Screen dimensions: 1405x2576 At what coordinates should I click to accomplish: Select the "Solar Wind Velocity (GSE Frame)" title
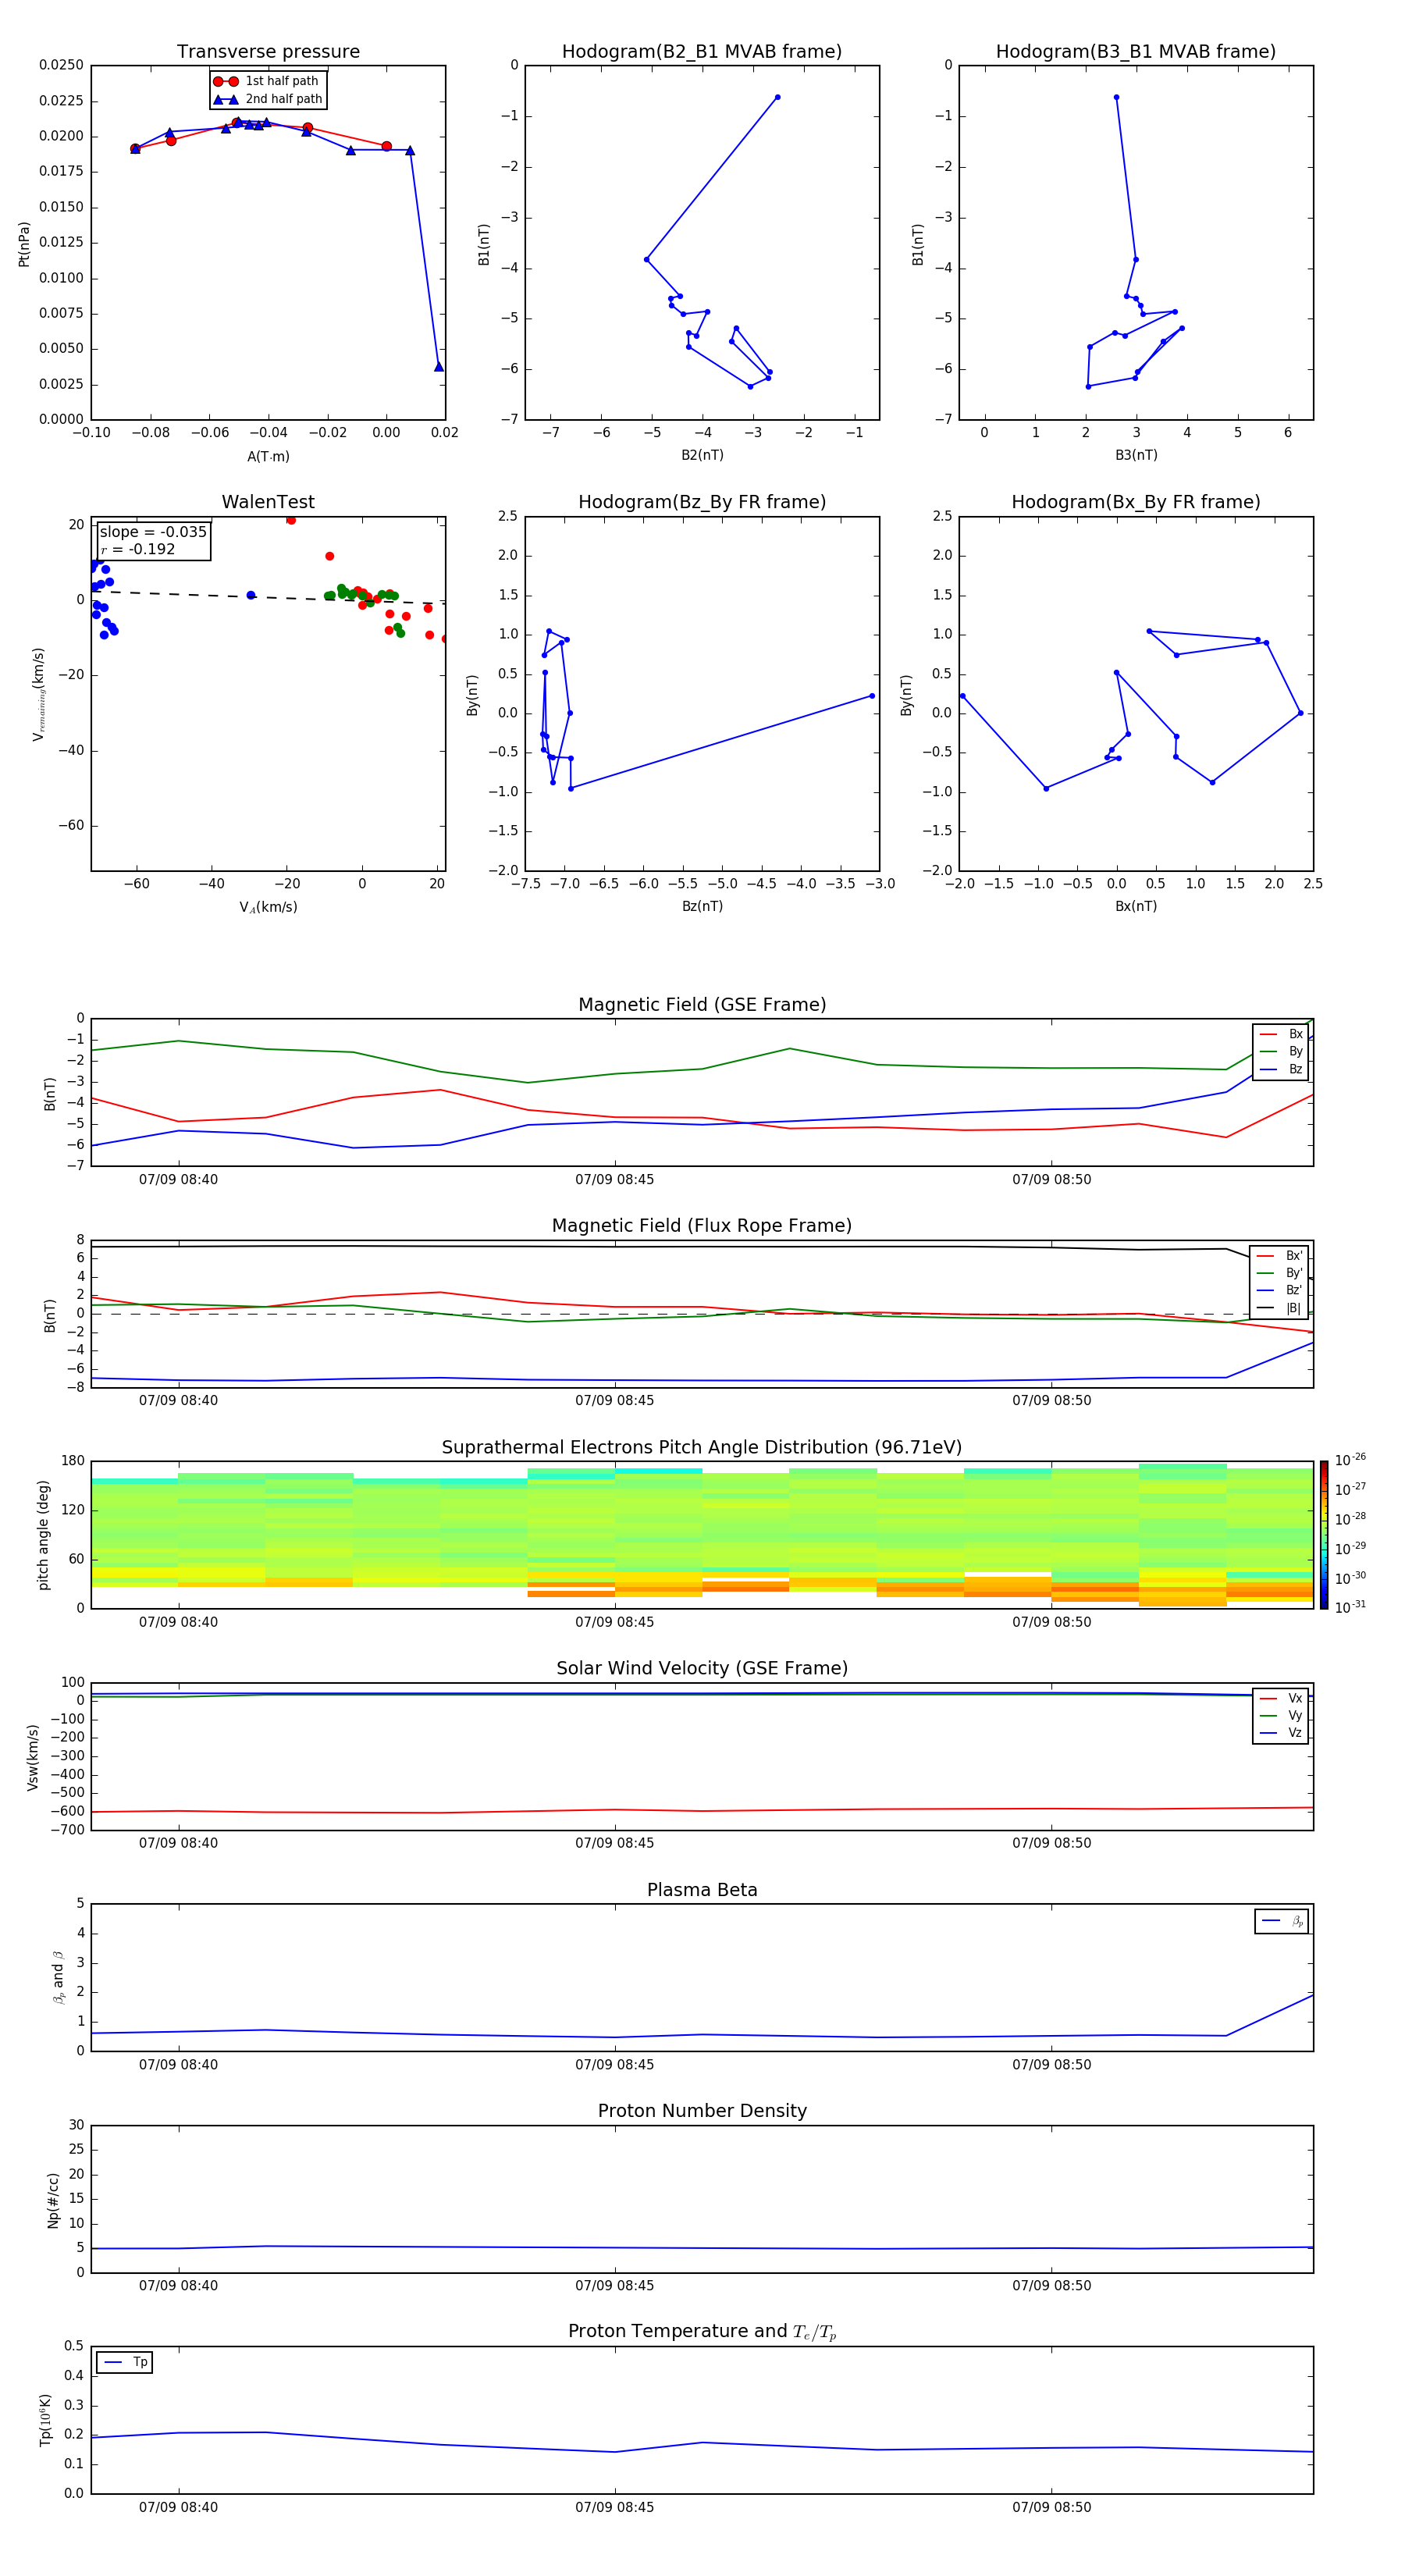(702, 1668)
